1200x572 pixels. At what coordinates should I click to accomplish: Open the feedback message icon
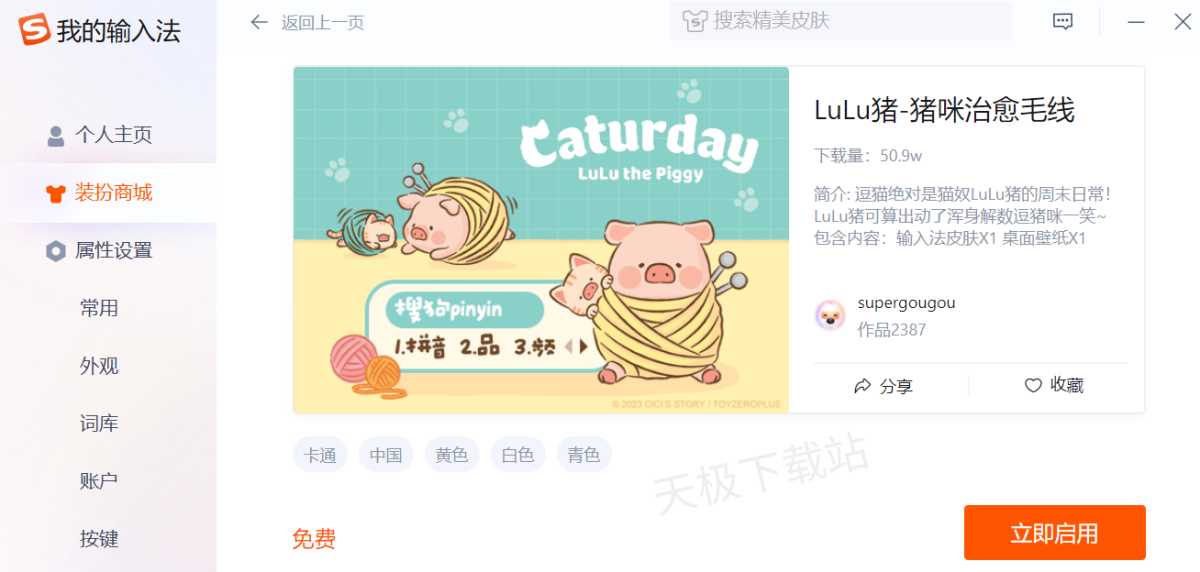(1063, 21)
